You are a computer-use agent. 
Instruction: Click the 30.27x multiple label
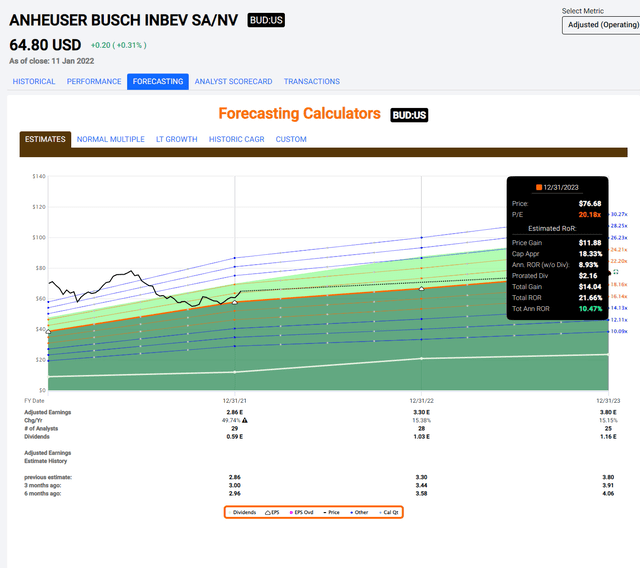click(619, 214)
